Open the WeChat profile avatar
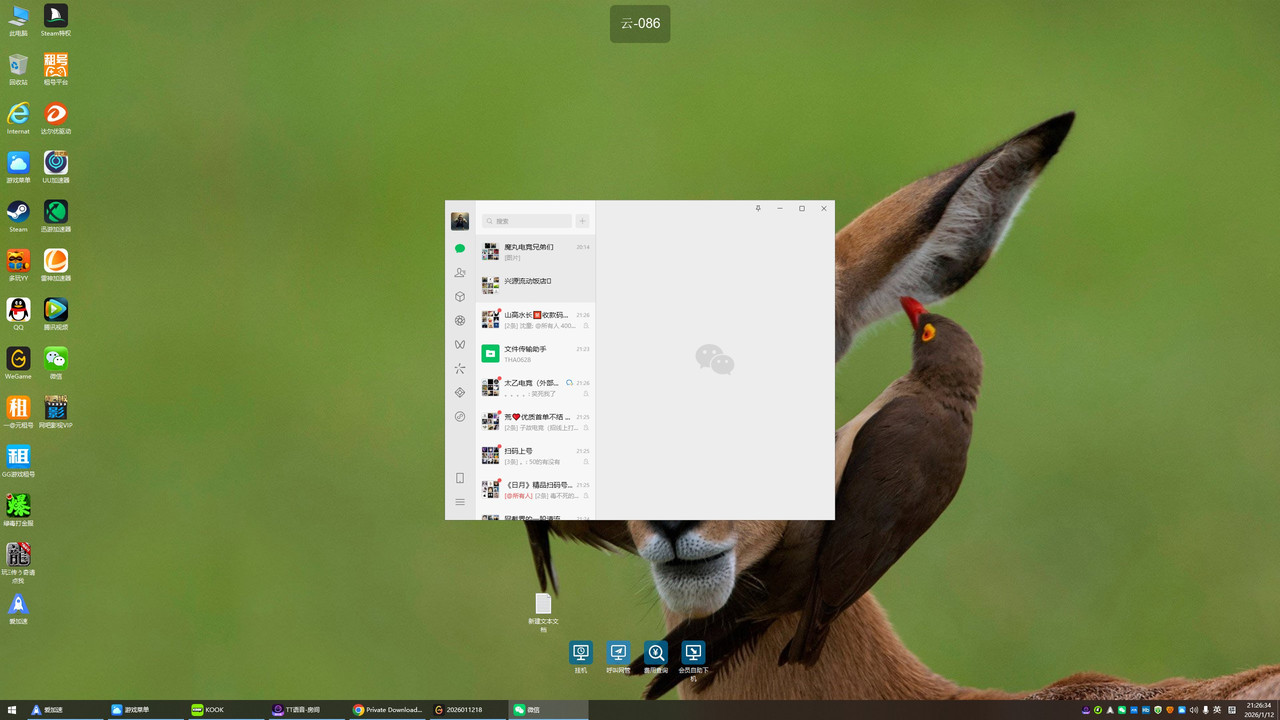 [x=460, y=221]
